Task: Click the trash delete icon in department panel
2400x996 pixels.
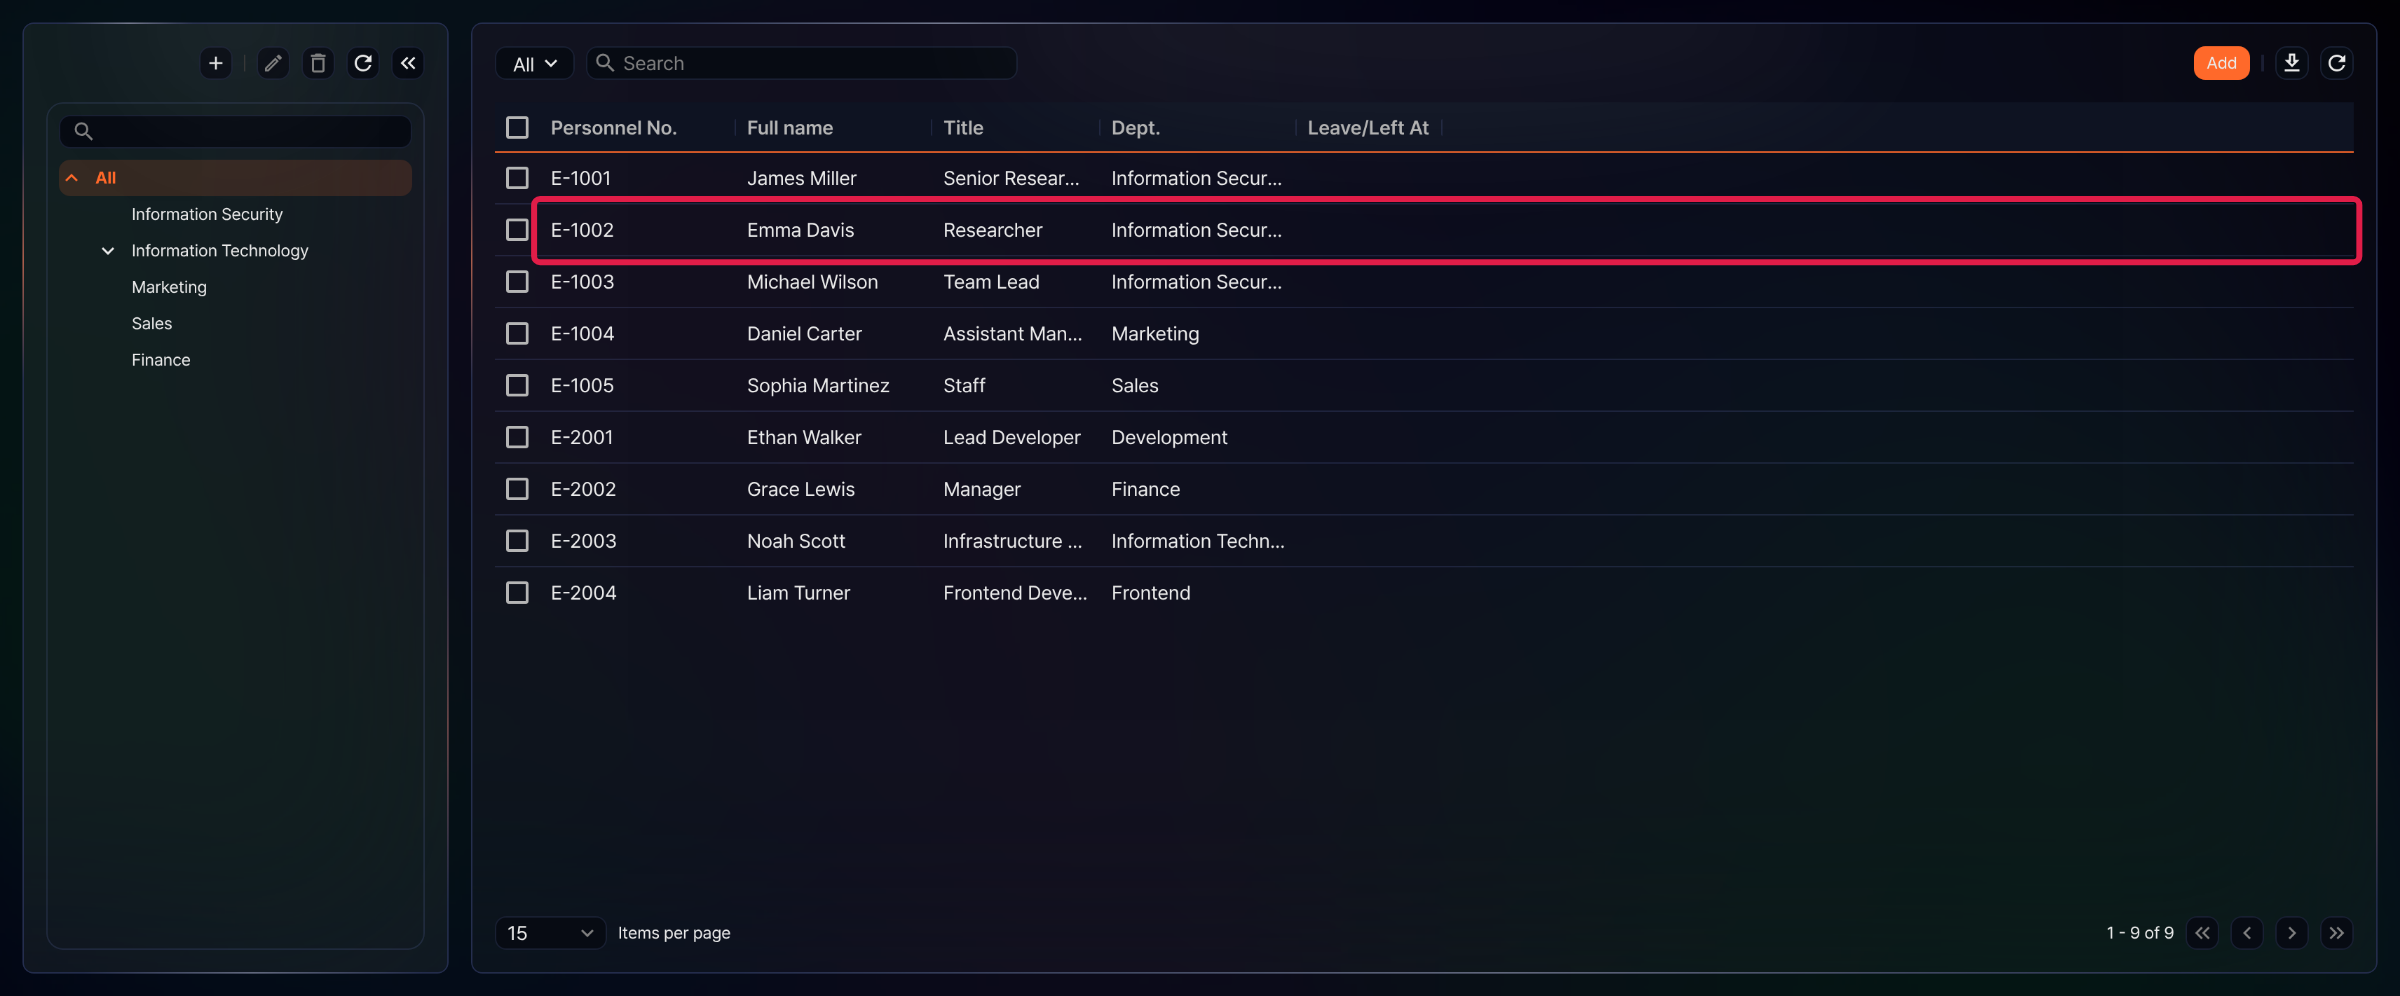Action: click(x=318, y=63)
